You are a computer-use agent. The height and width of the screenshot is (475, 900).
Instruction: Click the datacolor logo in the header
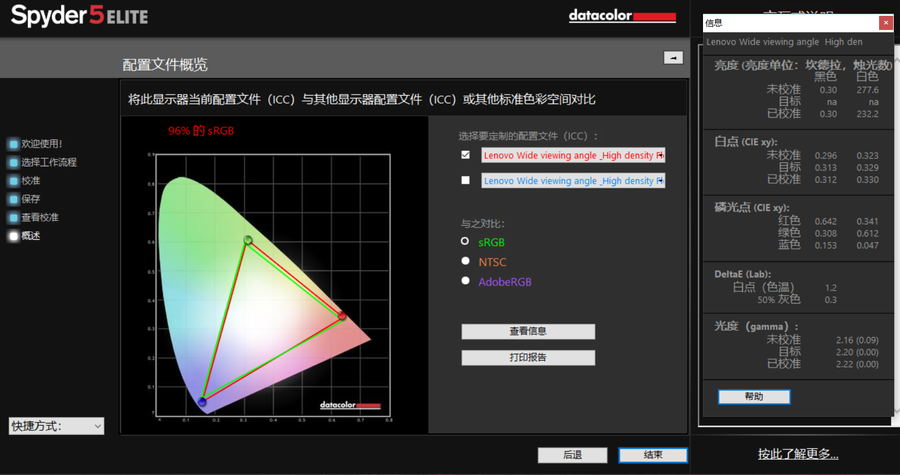(x=622, y=16)
